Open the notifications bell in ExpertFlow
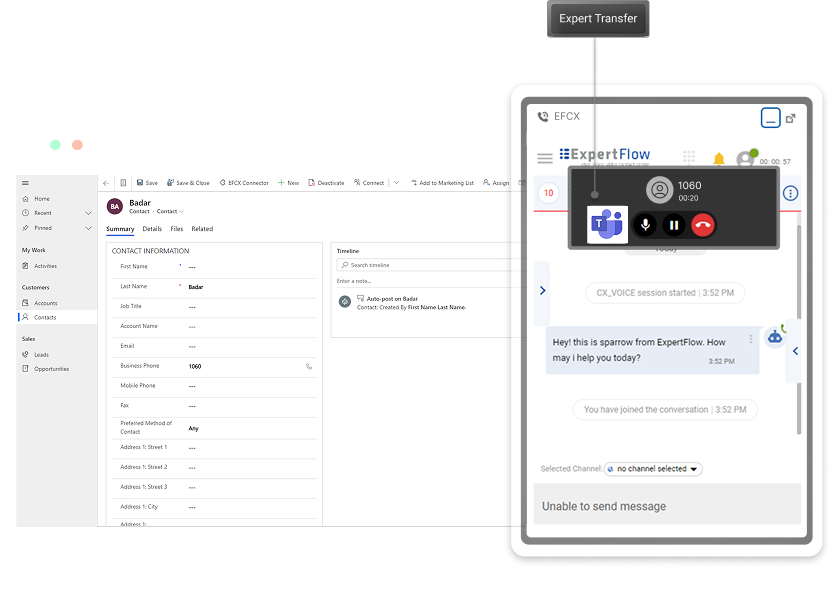The width and height of the screenshot is (832, 589). pos(718,159)
